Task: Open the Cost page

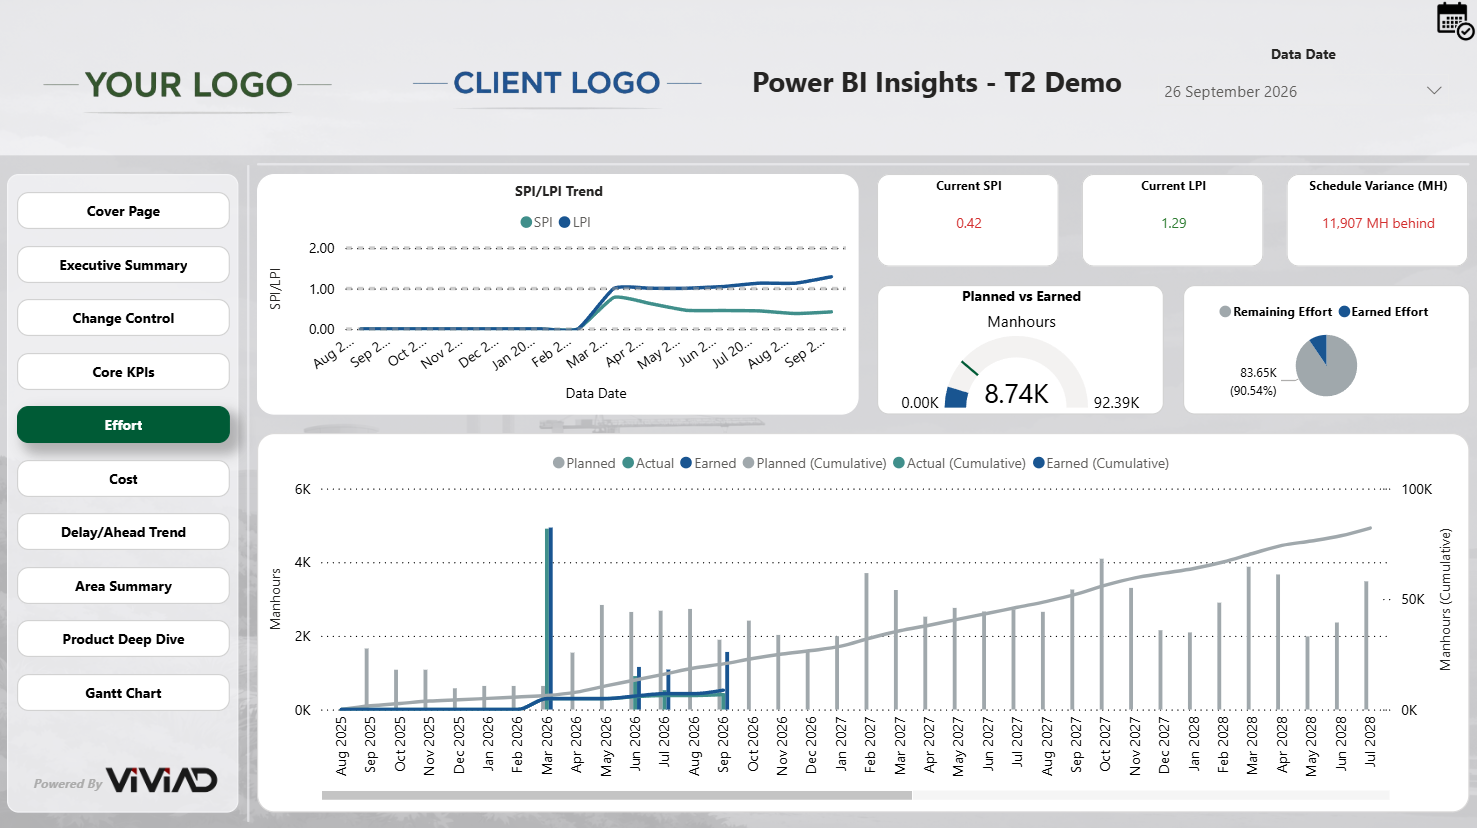Action: point(123,479)
